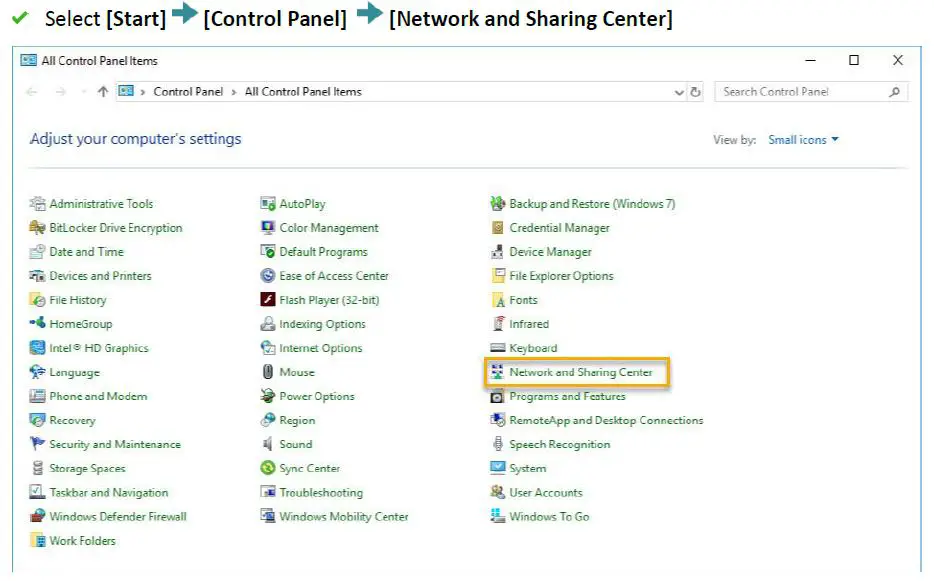Screen dimensions: 934x581
Task: Select All Control Panel Items breadcrumb
Action: pyautogui.click(x=303, y=92)
